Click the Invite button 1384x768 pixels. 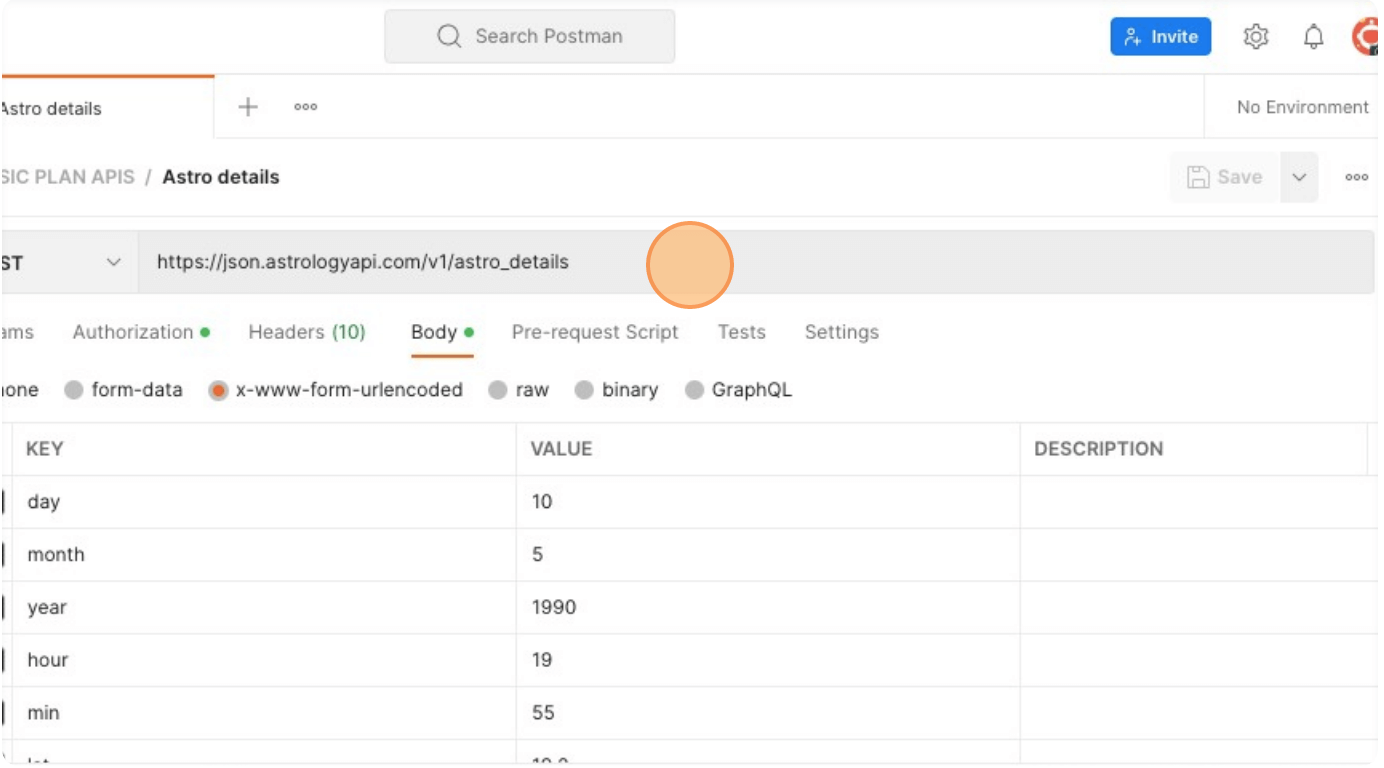[x=1160, y=36]
